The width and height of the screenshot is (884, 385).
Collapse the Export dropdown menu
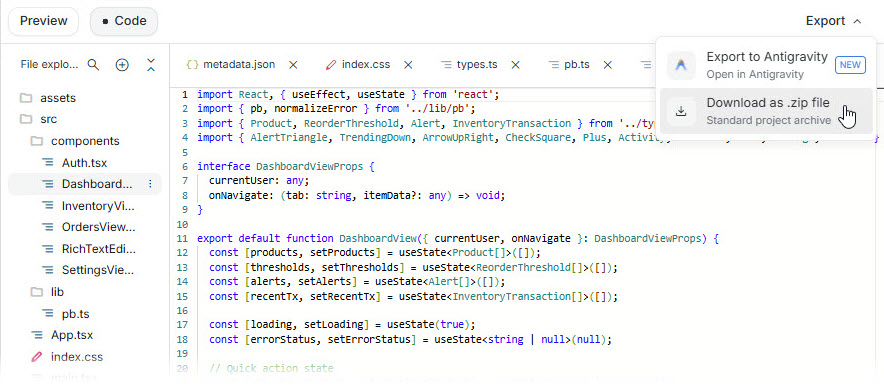tap(834, 21)
